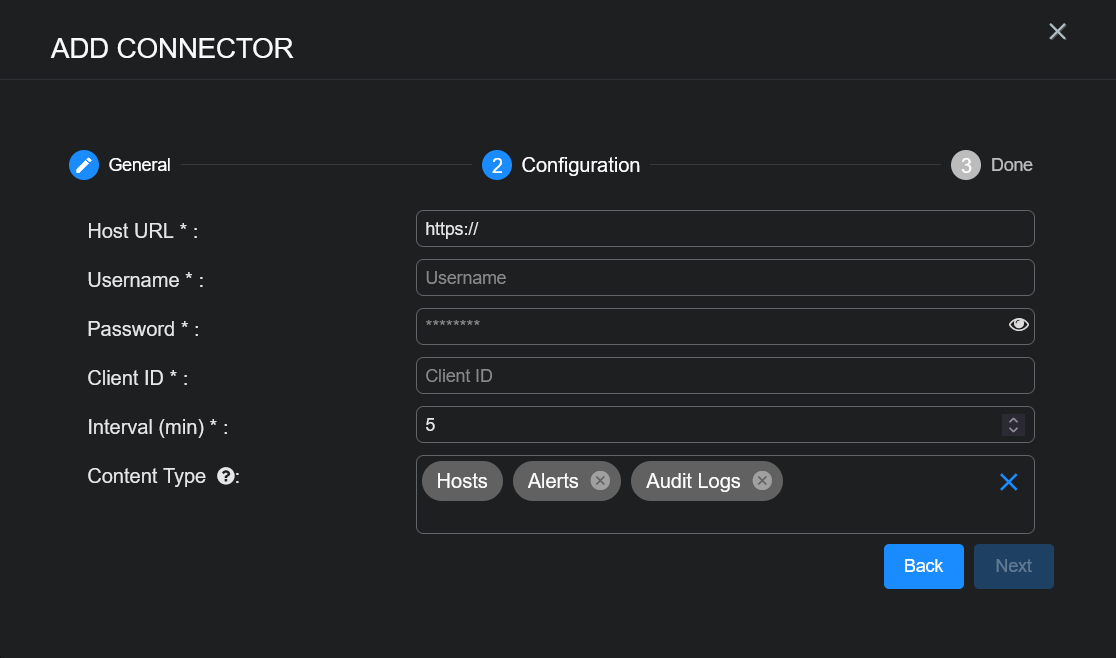Image resolution: width=1116 pixels, height=658 pixels.
Task: Click the step 2 Configuration circle icon
Action: point(497,165)
